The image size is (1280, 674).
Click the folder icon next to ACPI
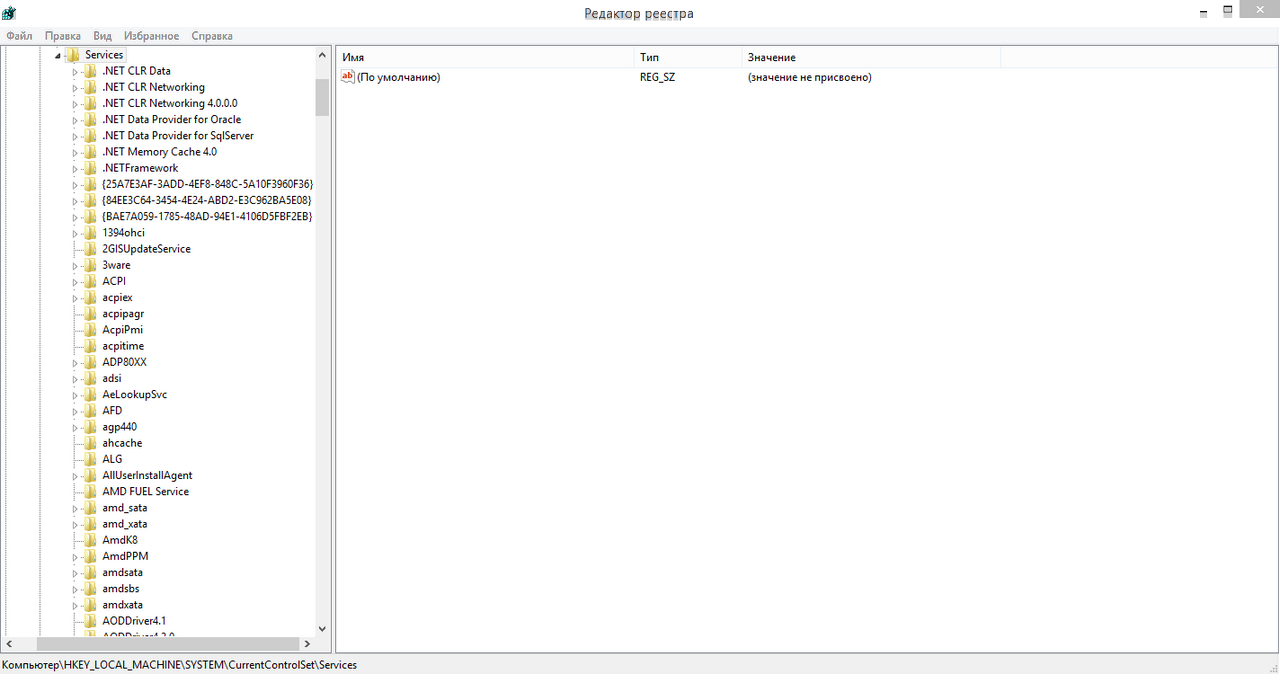[x=91, y=281]
